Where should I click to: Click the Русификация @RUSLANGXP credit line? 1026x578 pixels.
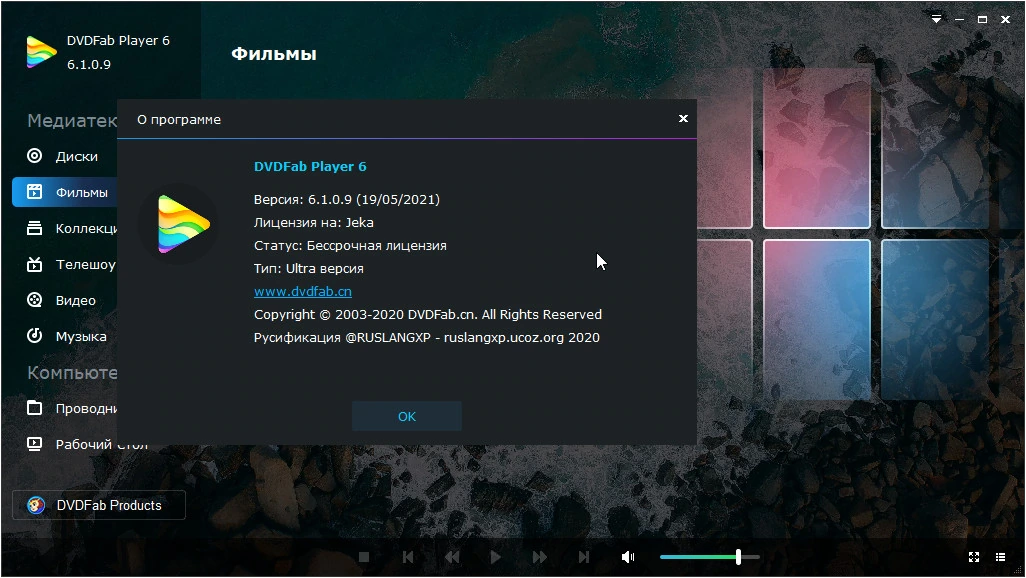point(427,337)
